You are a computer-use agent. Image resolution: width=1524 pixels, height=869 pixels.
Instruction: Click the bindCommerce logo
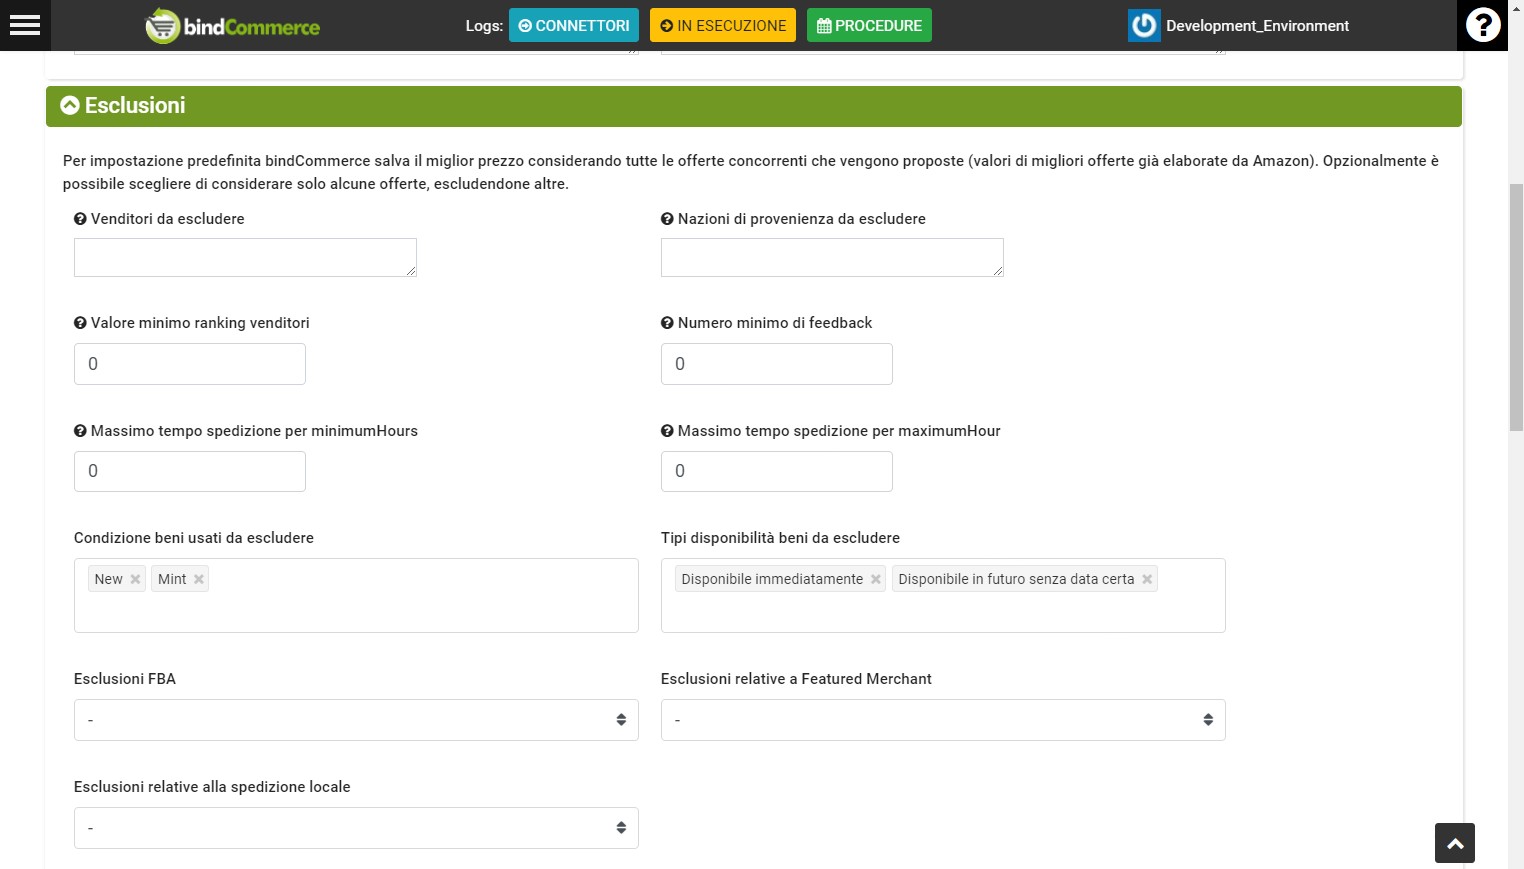(231, 25)
